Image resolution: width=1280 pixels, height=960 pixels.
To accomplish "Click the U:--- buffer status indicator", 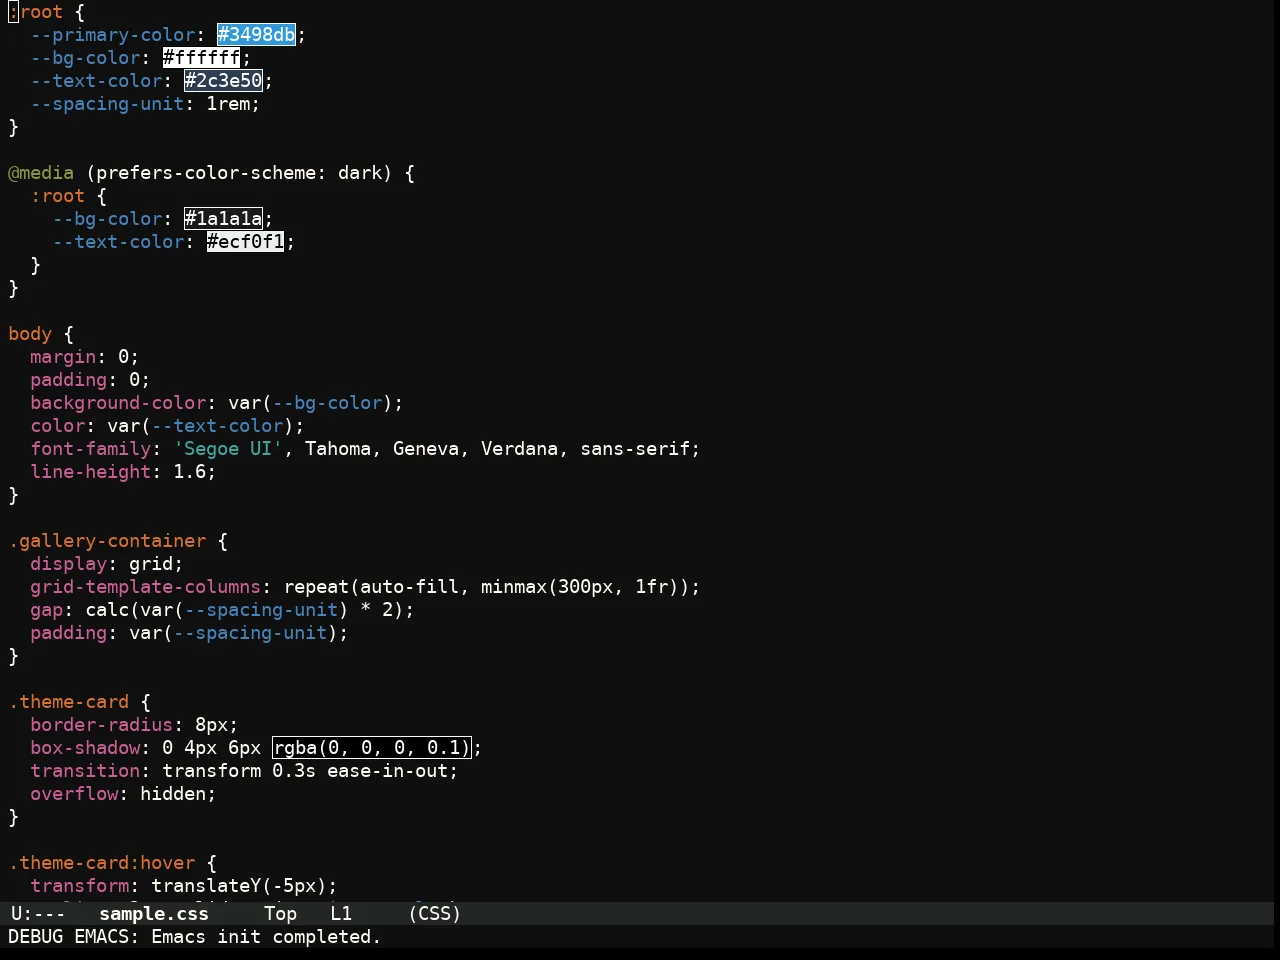I will click(38, 914).
